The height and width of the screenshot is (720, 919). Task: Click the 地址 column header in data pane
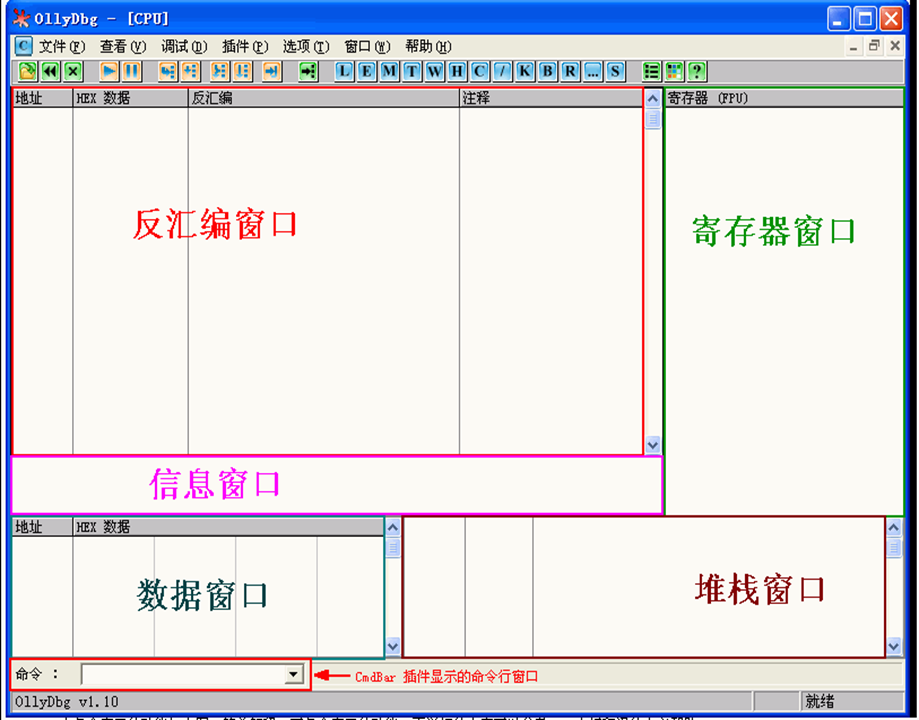tap(43, 527)
